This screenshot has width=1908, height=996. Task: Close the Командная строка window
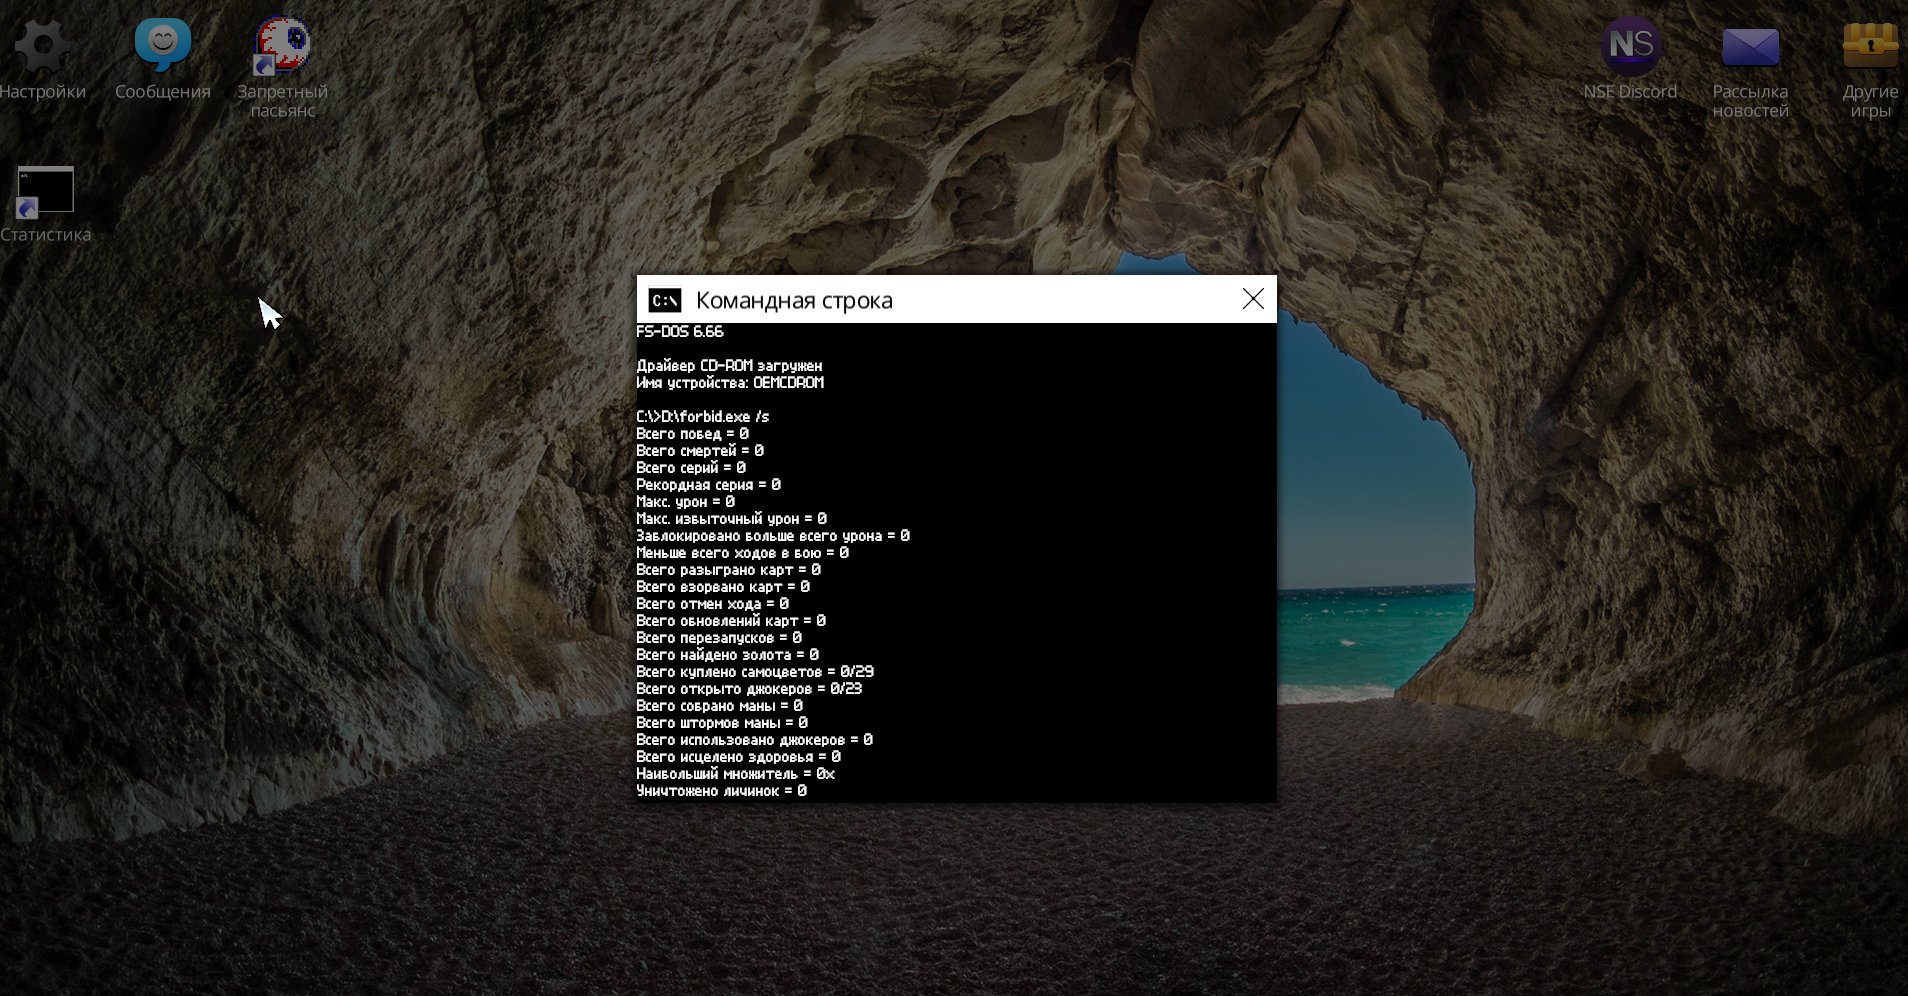point(1253,299)
